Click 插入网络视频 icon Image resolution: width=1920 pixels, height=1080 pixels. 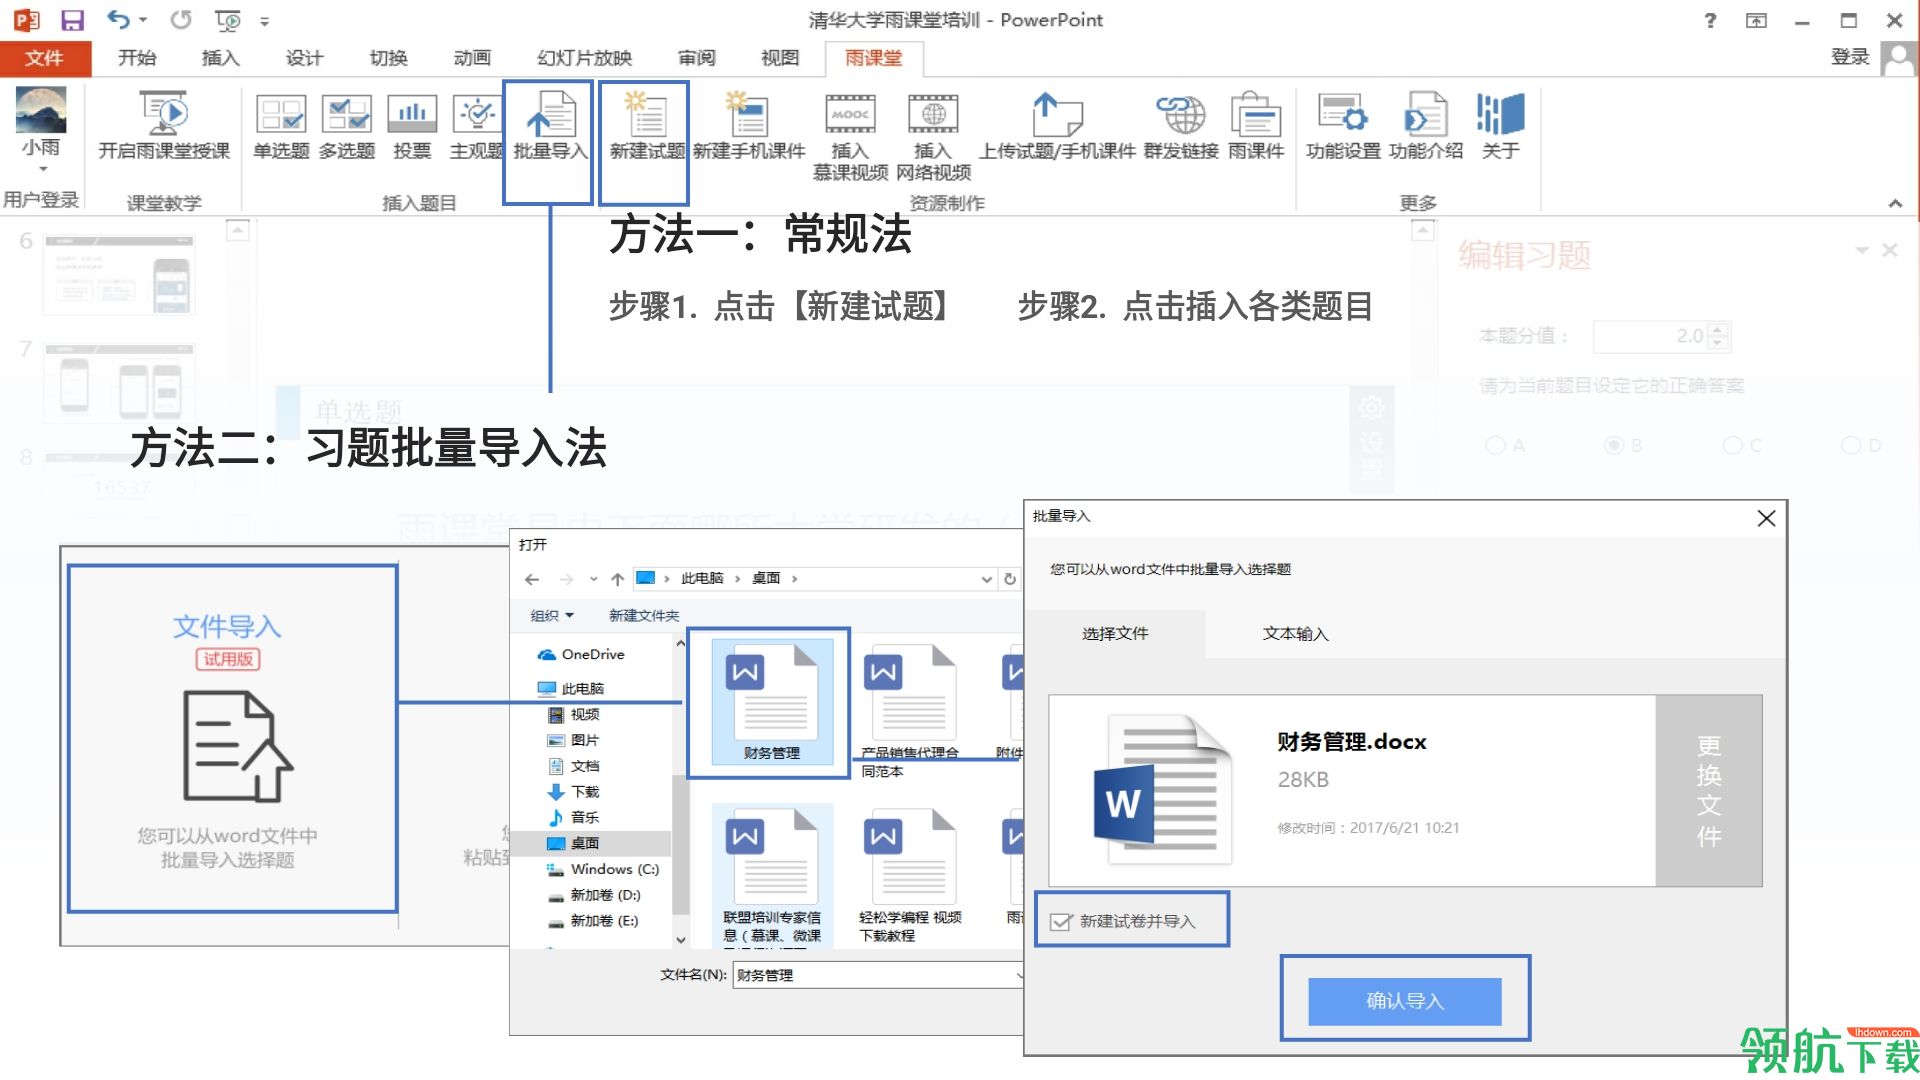pos(933,137)
